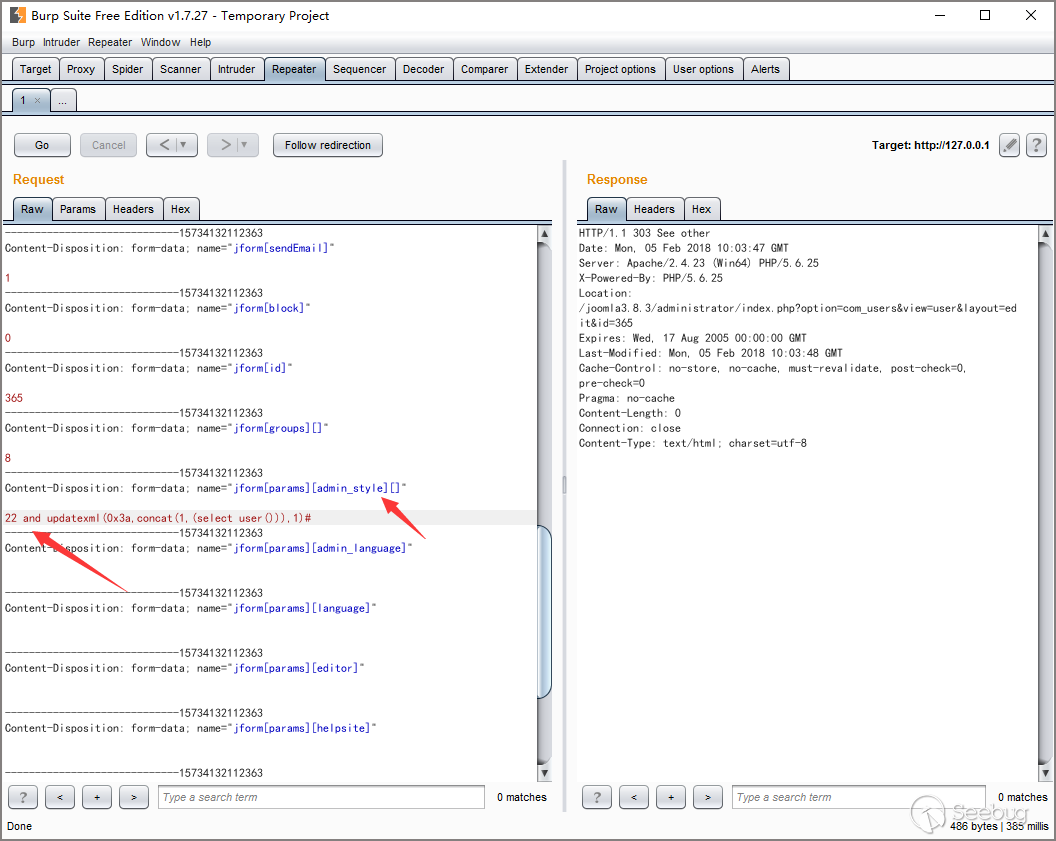The height and width of the screenshot is (841, 1056).
Task: Click the value 365 under jform[id]
Action: point(13,398)
